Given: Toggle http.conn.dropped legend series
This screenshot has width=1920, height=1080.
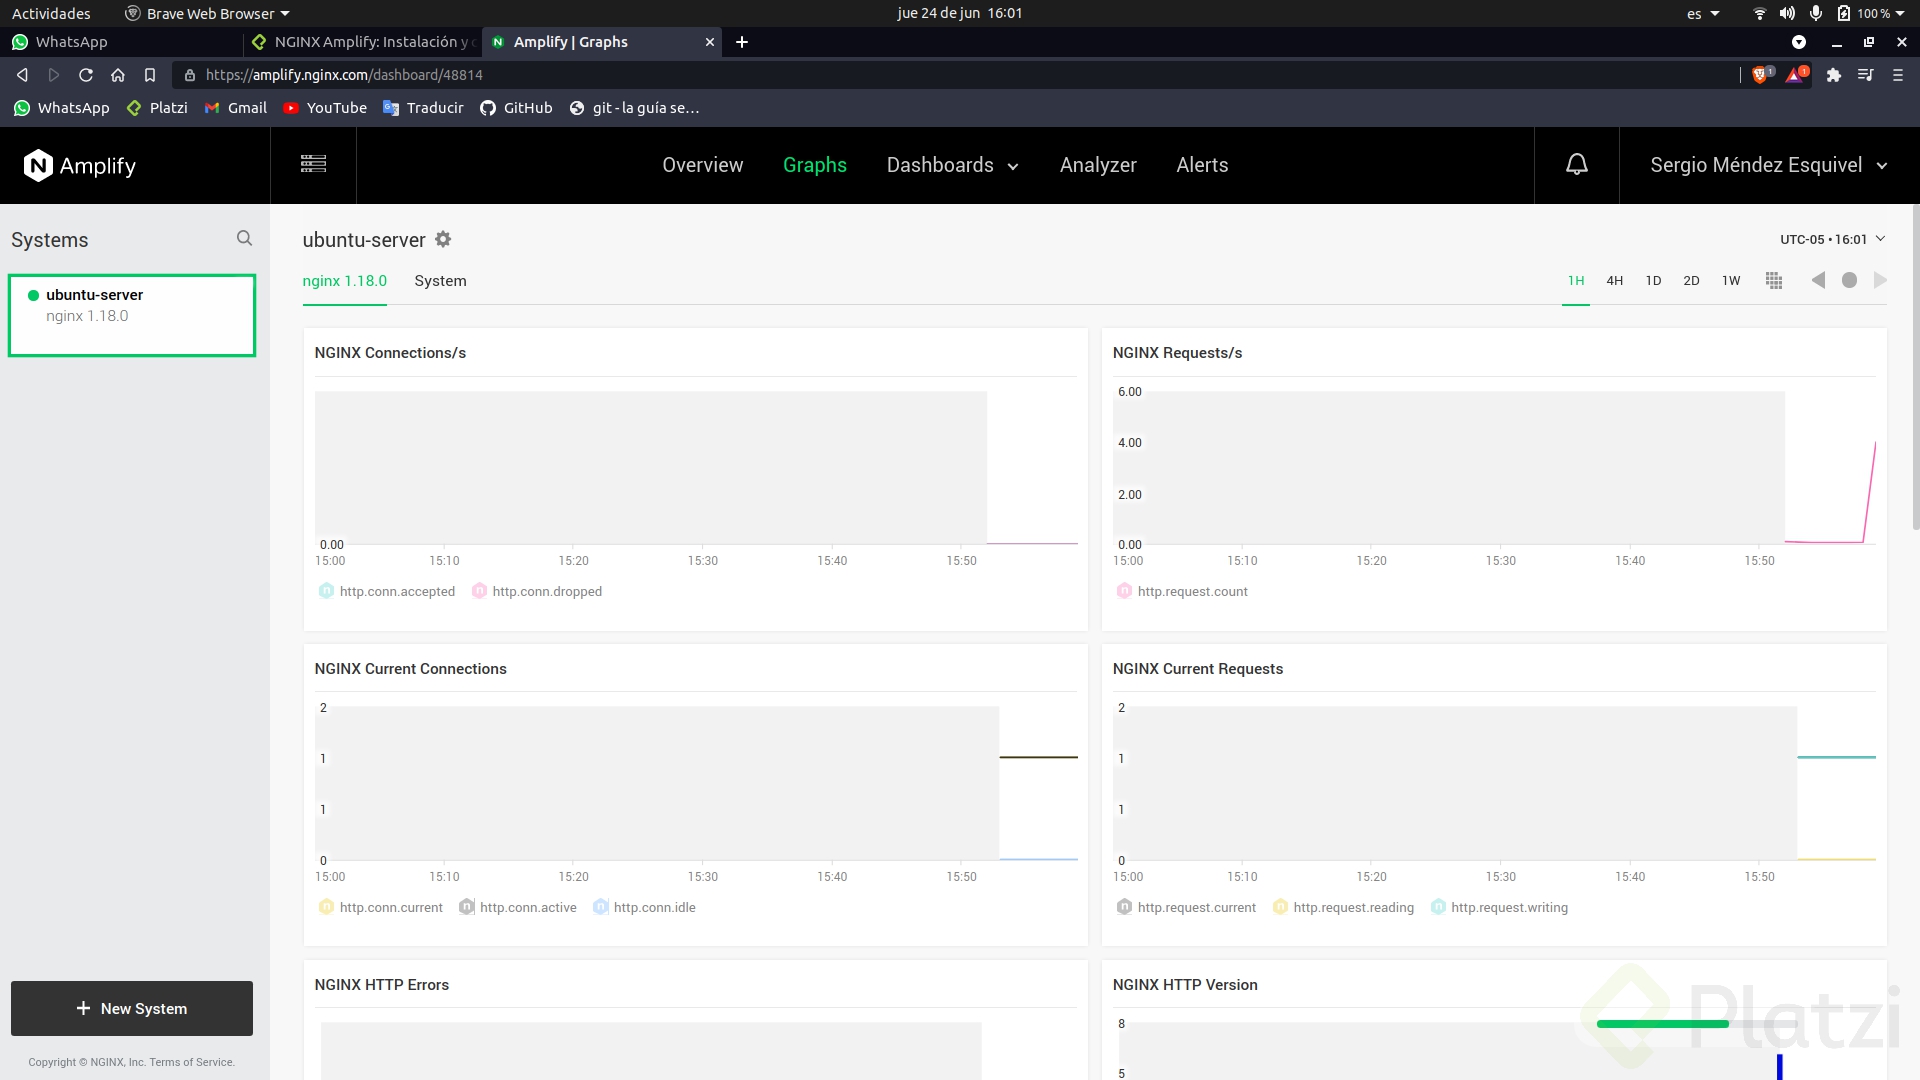Looking at the screenshot, I should coord(537,592).
